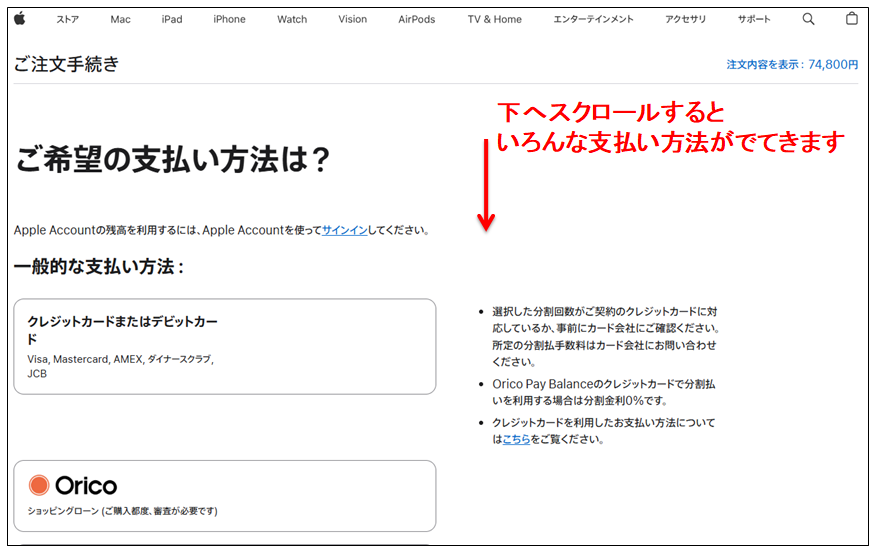Click the 選択した分割回数 bullet text
The width and height of the screenshot is (876, 557).
coord(606,336)
